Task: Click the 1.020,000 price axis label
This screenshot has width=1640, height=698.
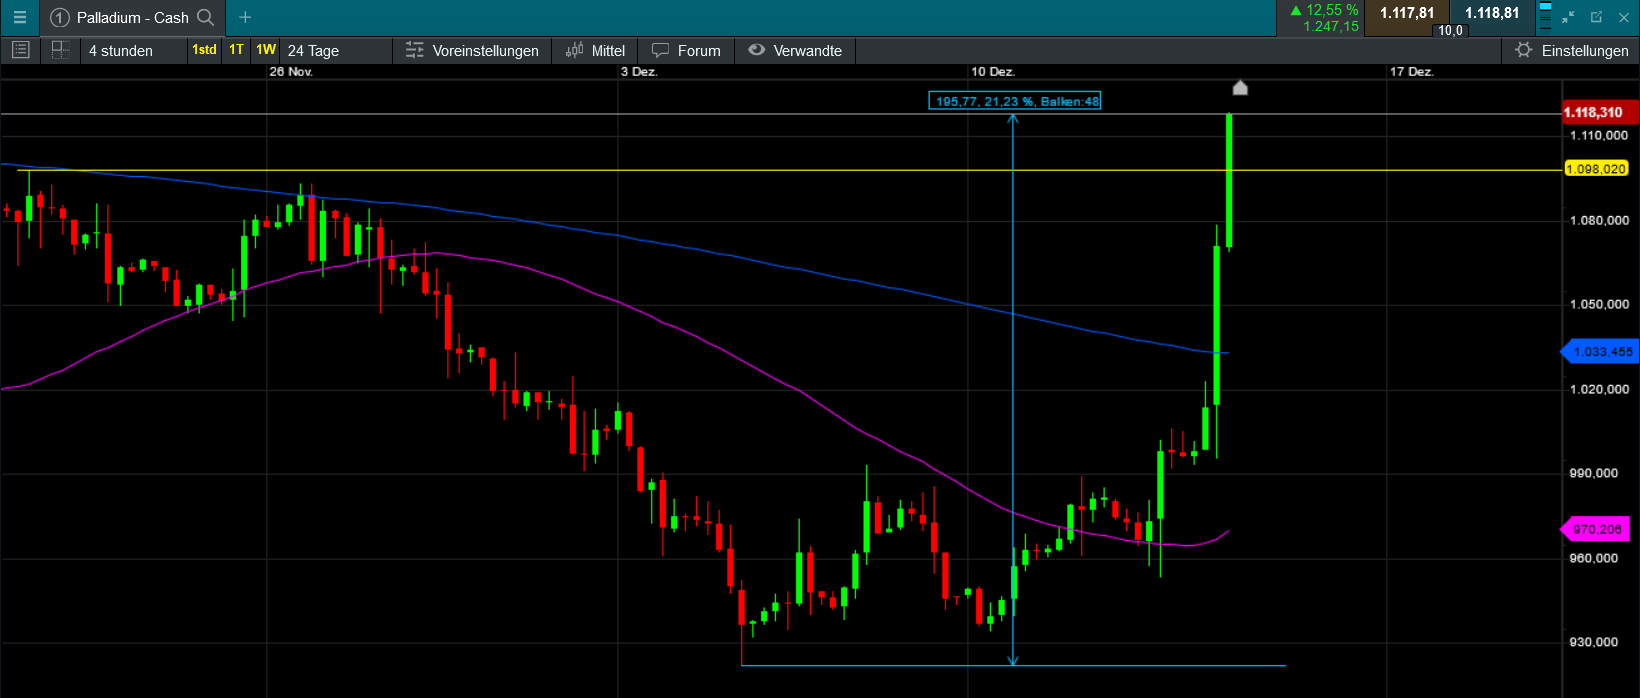Action: [x=1599, y=389]
